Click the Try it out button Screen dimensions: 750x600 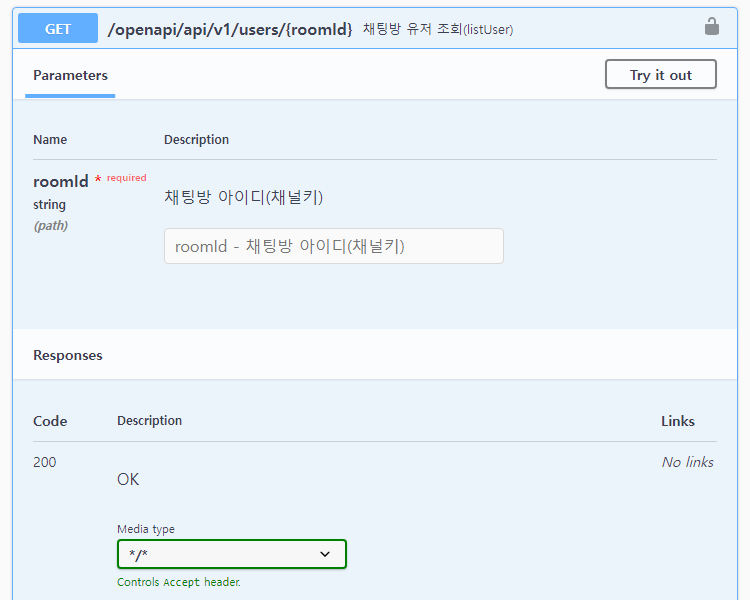[x=660, y=75]
